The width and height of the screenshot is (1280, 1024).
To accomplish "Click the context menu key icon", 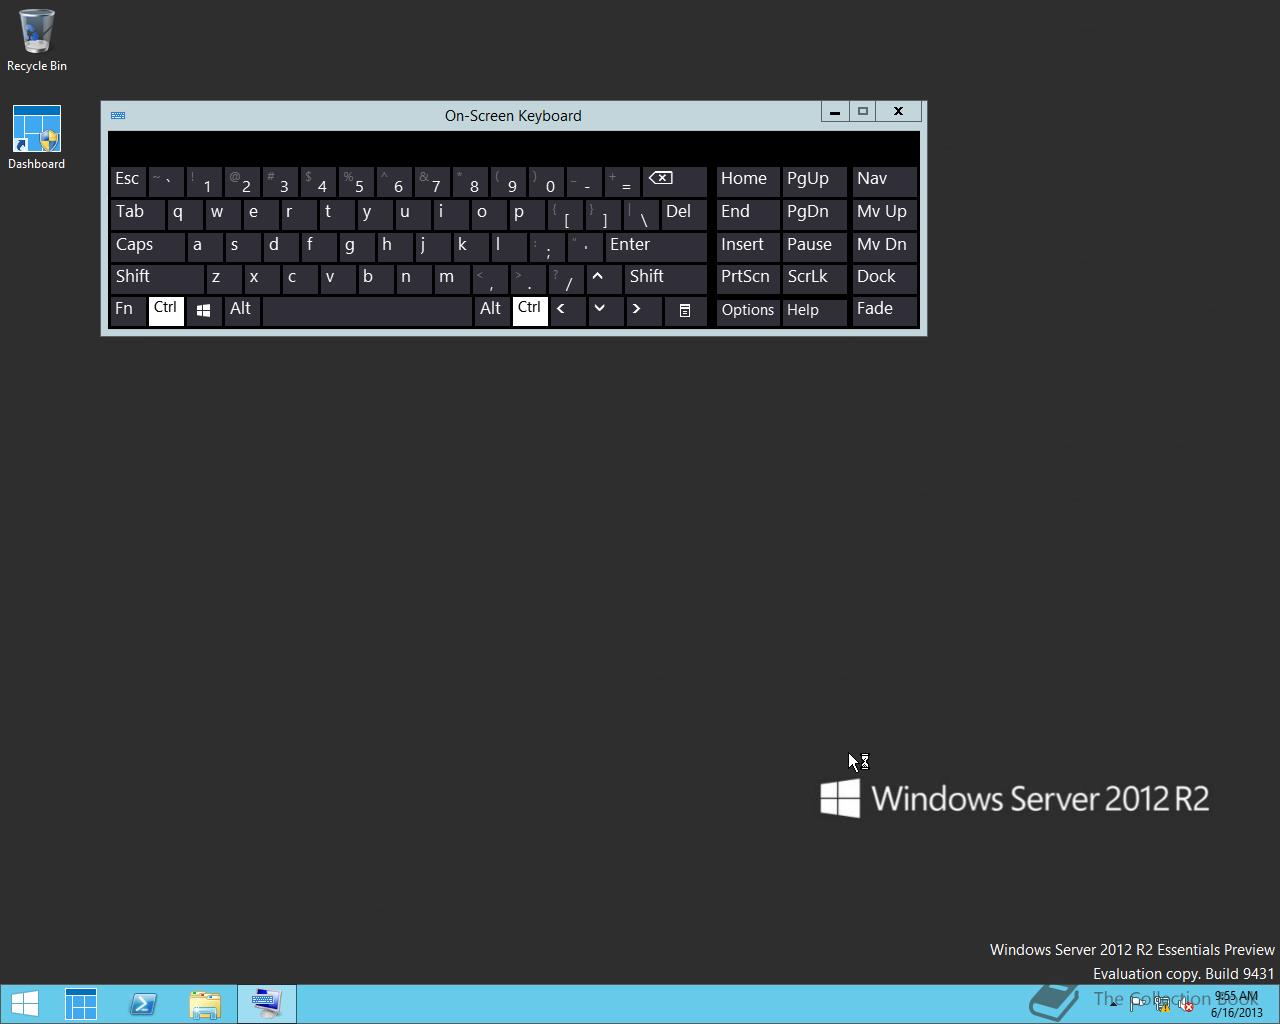I will click(685, 311).
